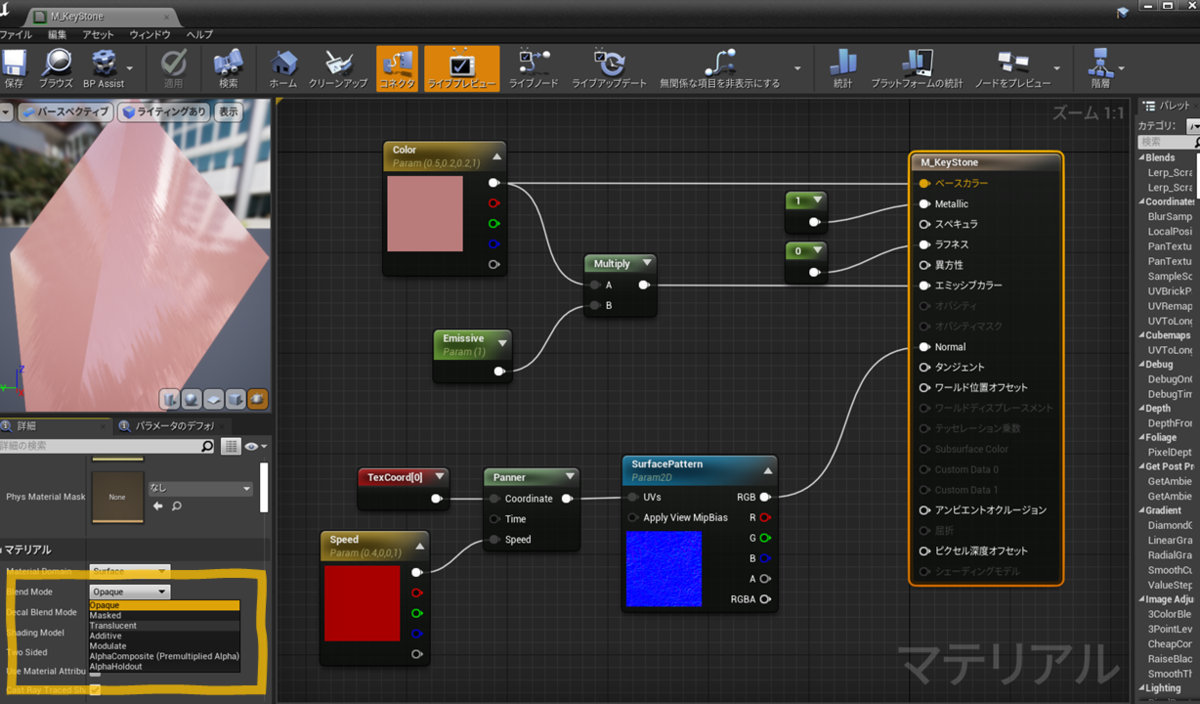This screenshot has height=704, width=1200.
Task: Choose AlphaComposite (Premultiplied Alpha) option
Action: [164, 656]
